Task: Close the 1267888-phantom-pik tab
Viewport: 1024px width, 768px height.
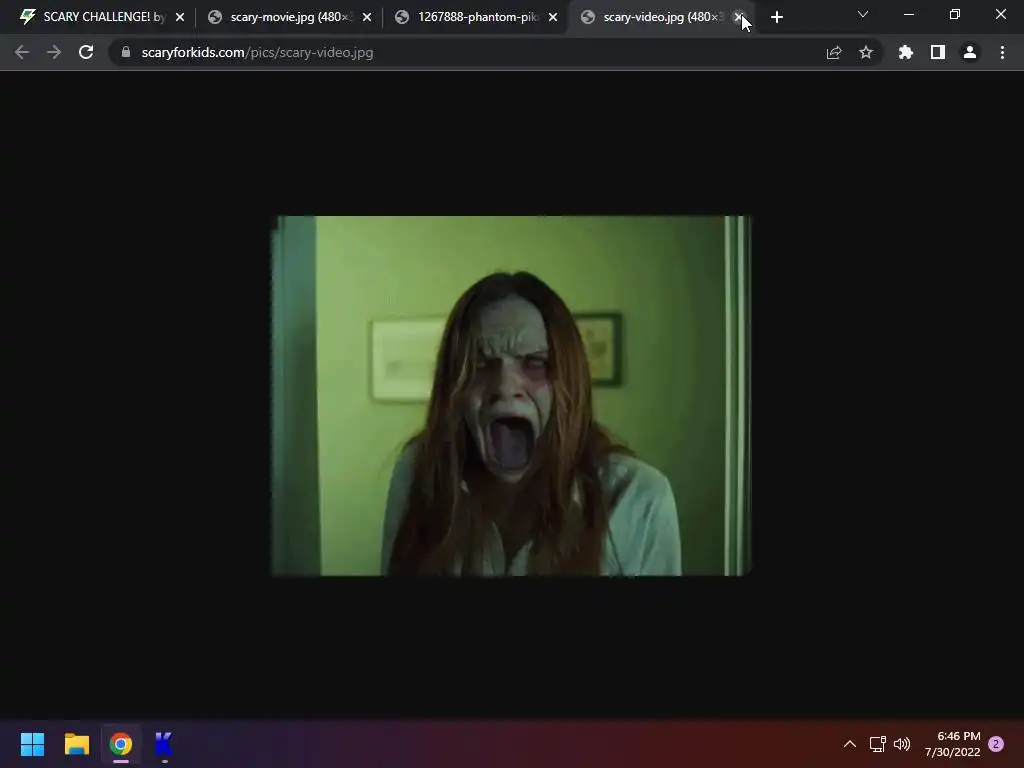Action: point(553,17)
